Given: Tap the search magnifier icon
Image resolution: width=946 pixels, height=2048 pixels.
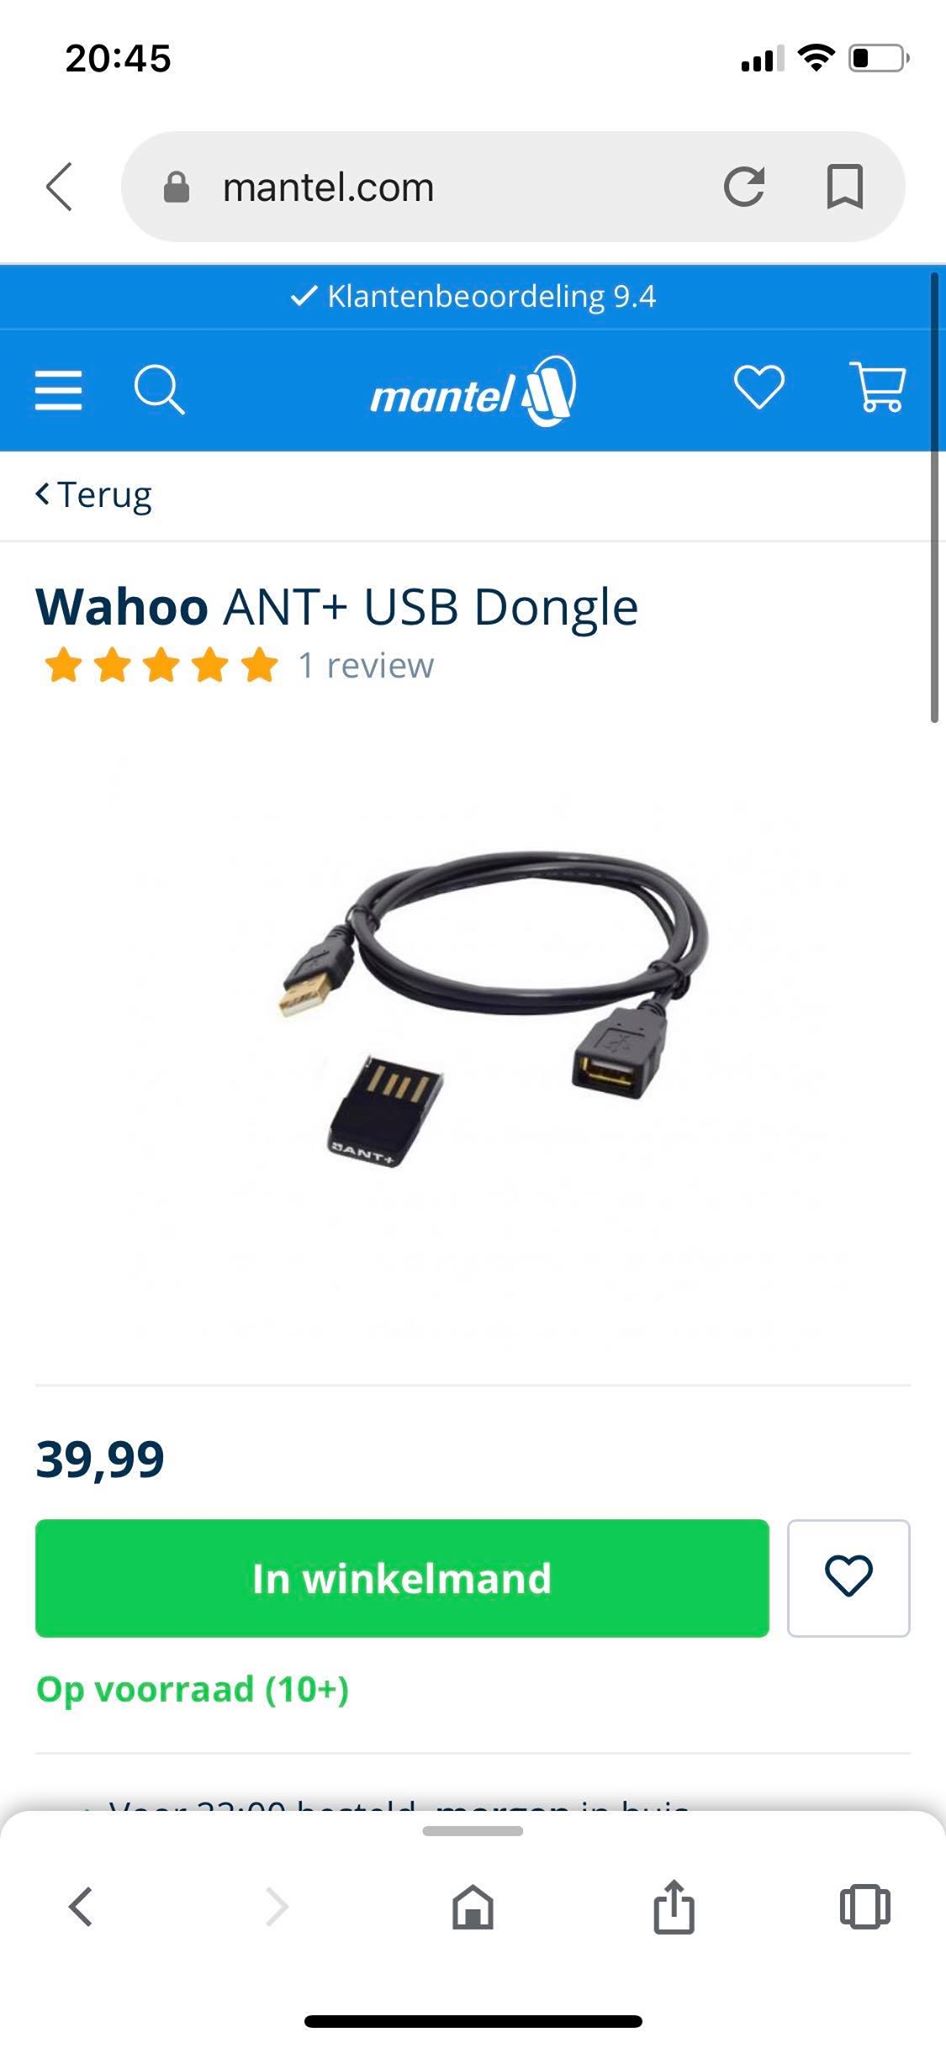Looking at the screenshot, I should point(159,389).
